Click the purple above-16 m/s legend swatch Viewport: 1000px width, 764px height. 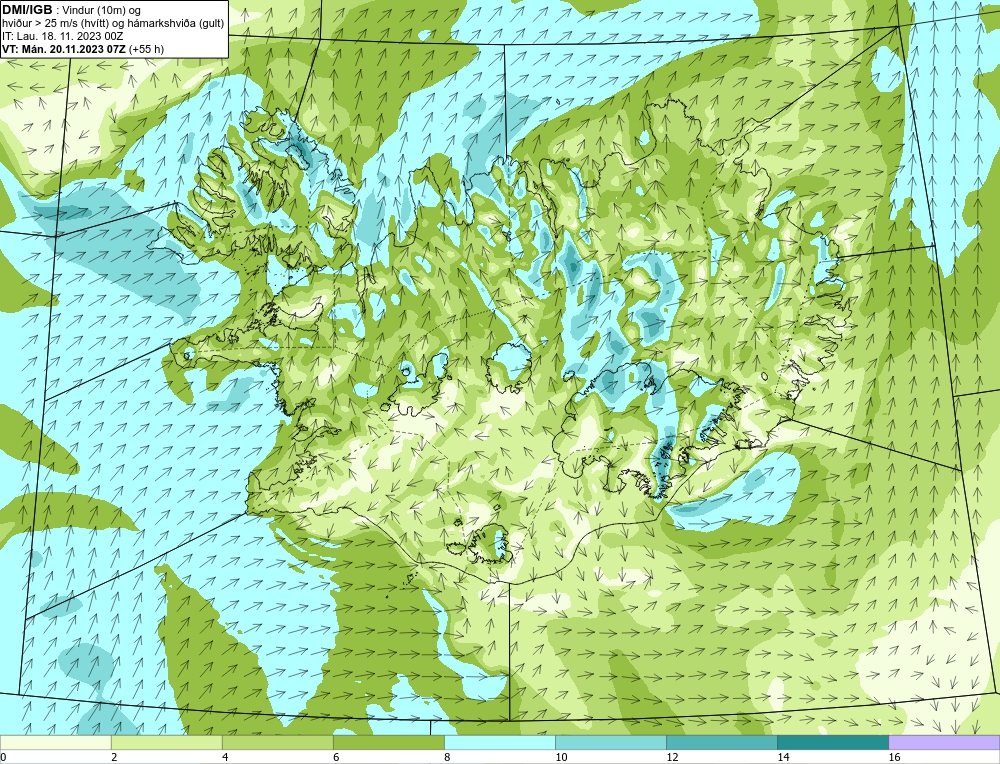[944, 742]
